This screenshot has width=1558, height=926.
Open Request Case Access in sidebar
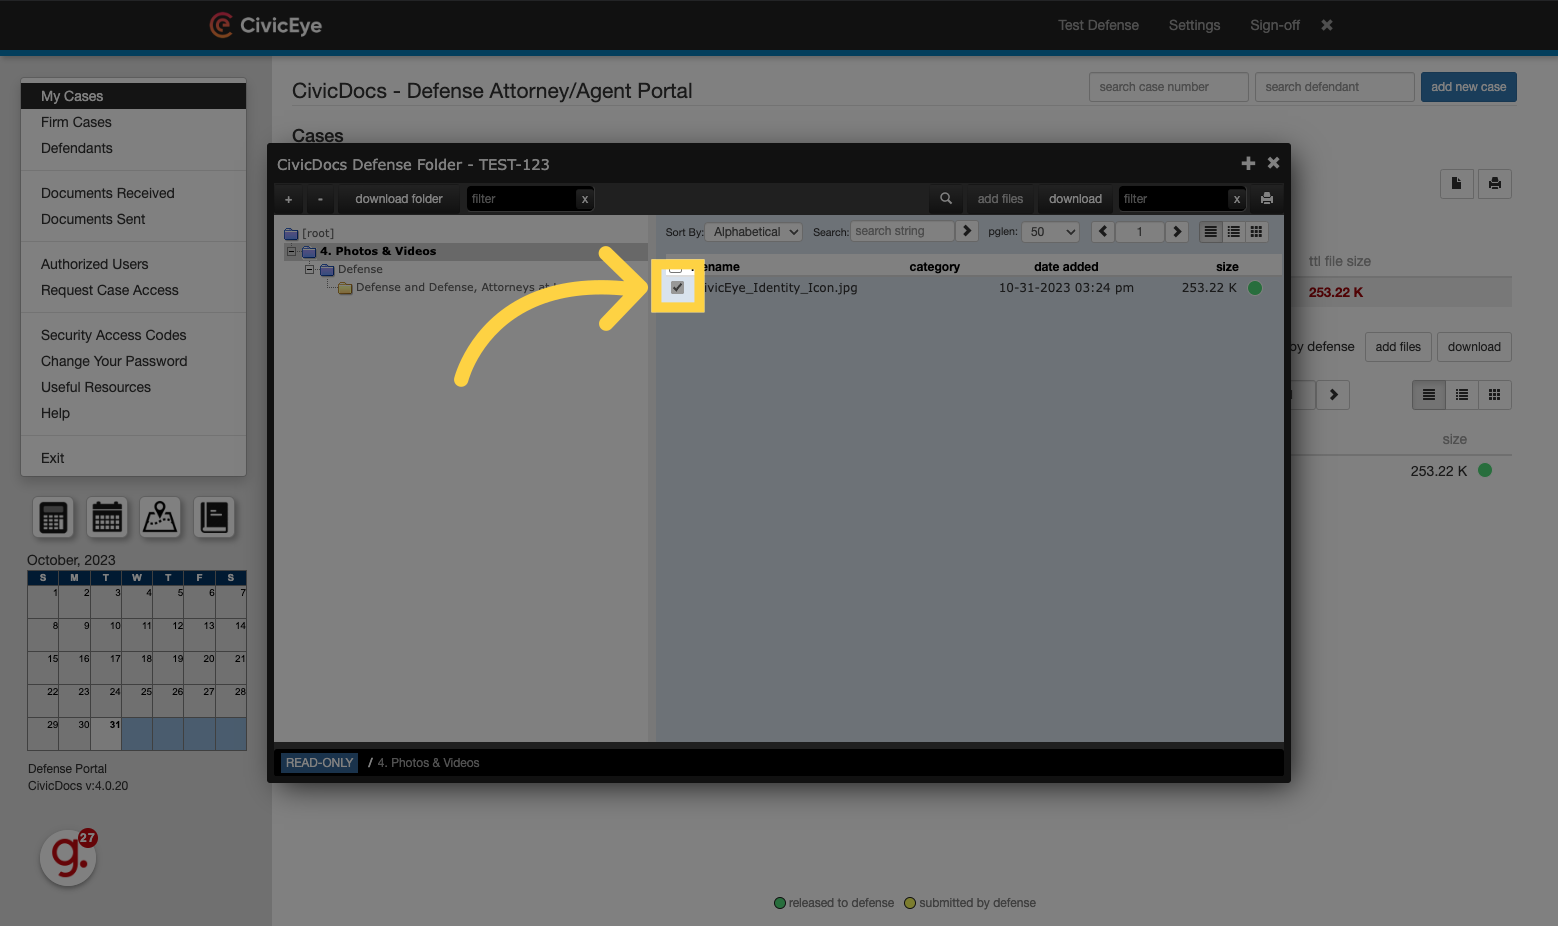pyautogui.click(x=110, y=290)
